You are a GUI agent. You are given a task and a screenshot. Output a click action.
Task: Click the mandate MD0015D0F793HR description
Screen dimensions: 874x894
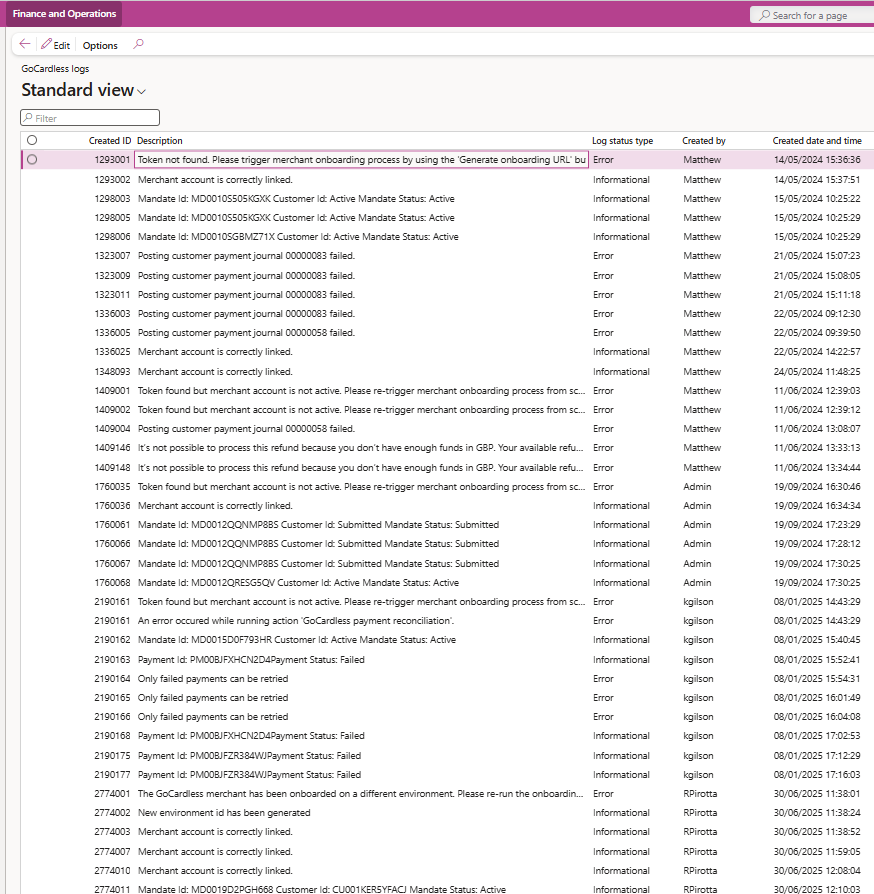coord(297,640)
